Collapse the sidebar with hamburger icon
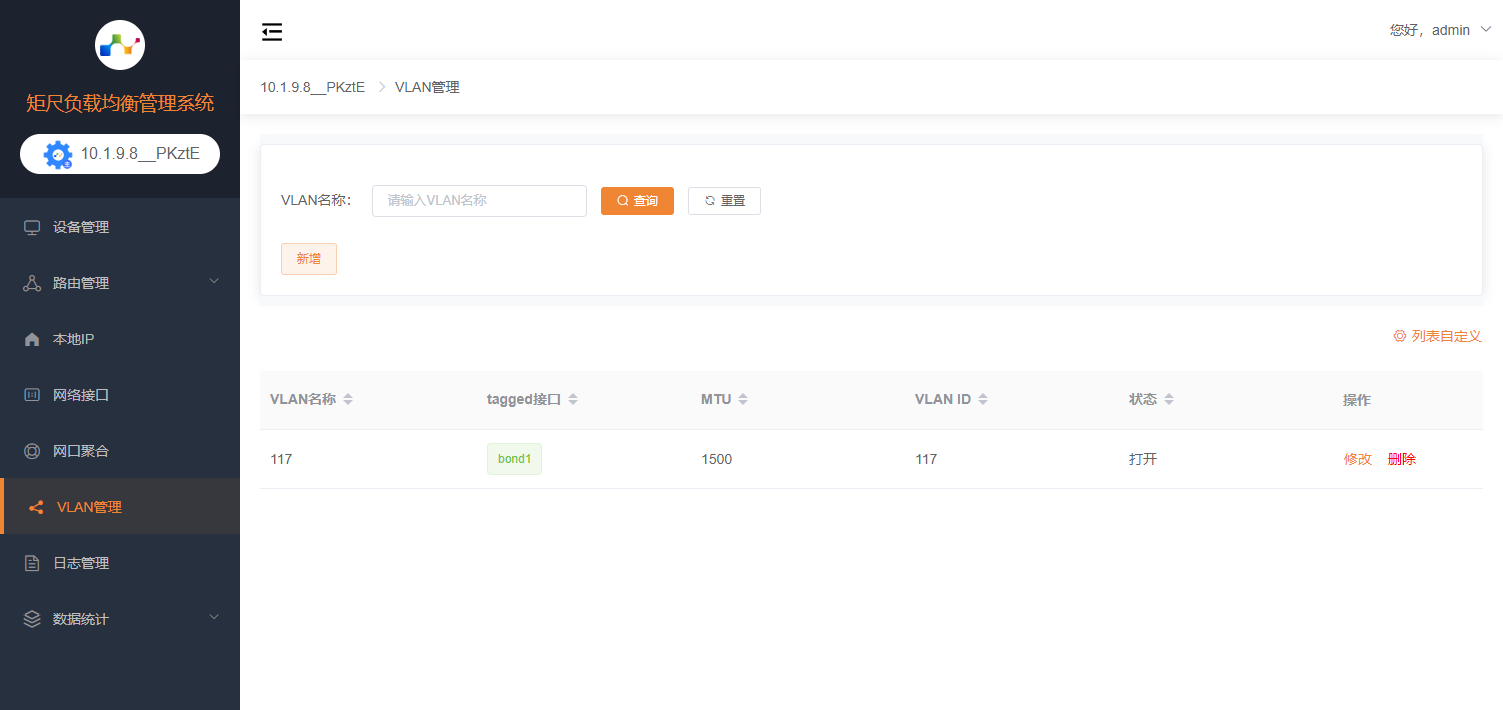The image size is (1503, 710). coord(272,32)
